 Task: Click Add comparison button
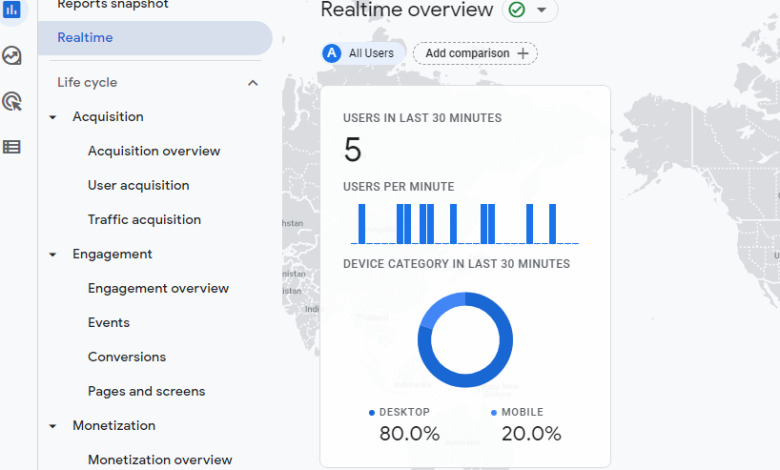(475, 53)
